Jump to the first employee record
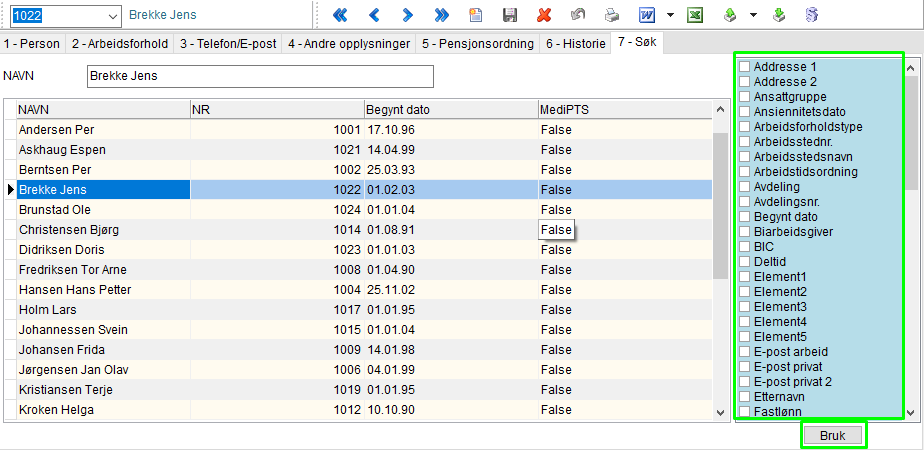 click(x=340, y=15)
